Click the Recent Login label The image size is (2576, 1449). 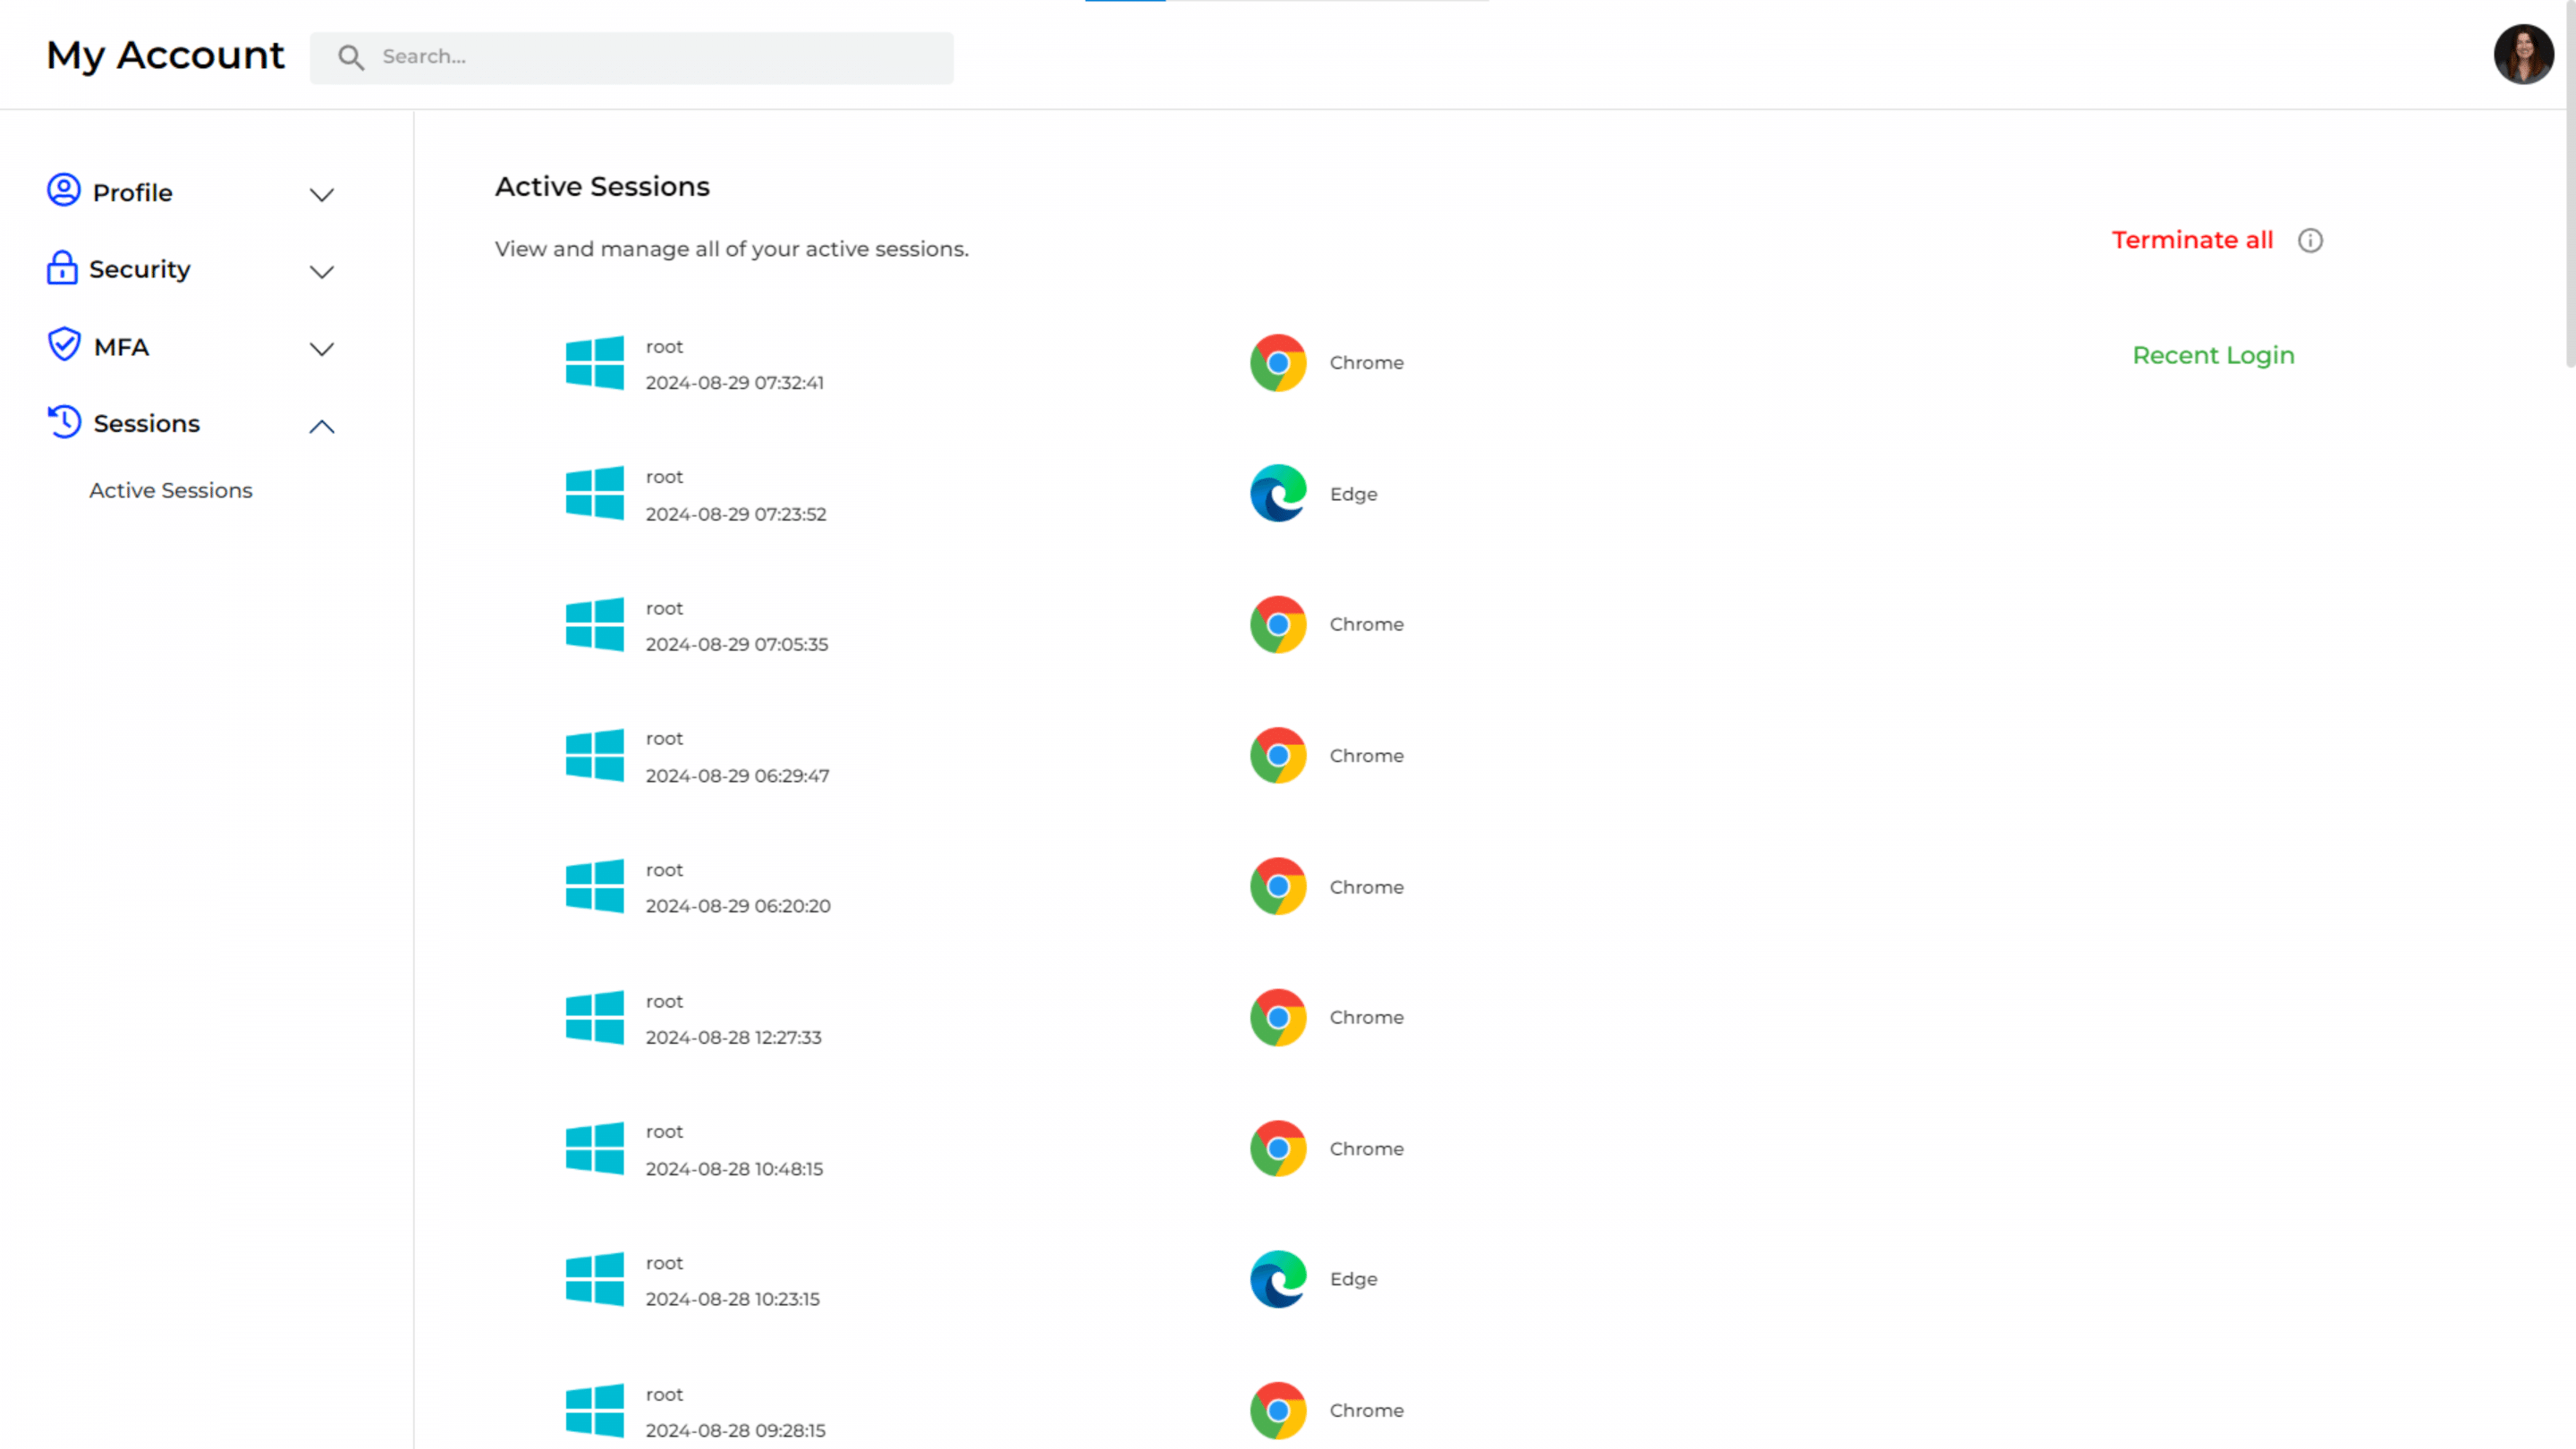coord(2213,355)
